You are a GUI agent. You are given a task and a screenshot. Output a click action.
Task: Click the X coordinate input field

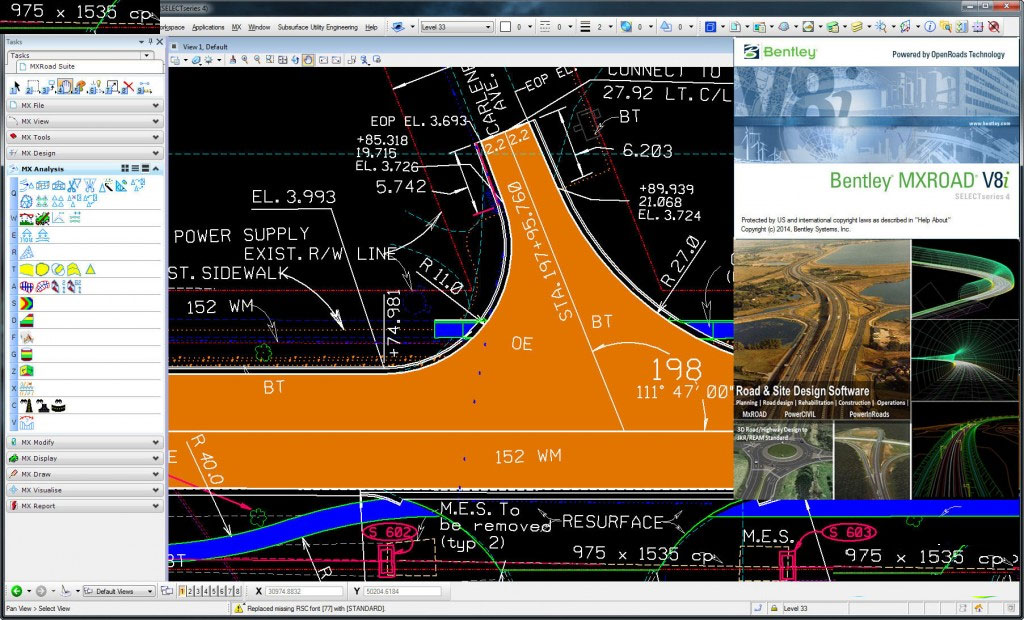pyautogui.click(x=304, y=591)
